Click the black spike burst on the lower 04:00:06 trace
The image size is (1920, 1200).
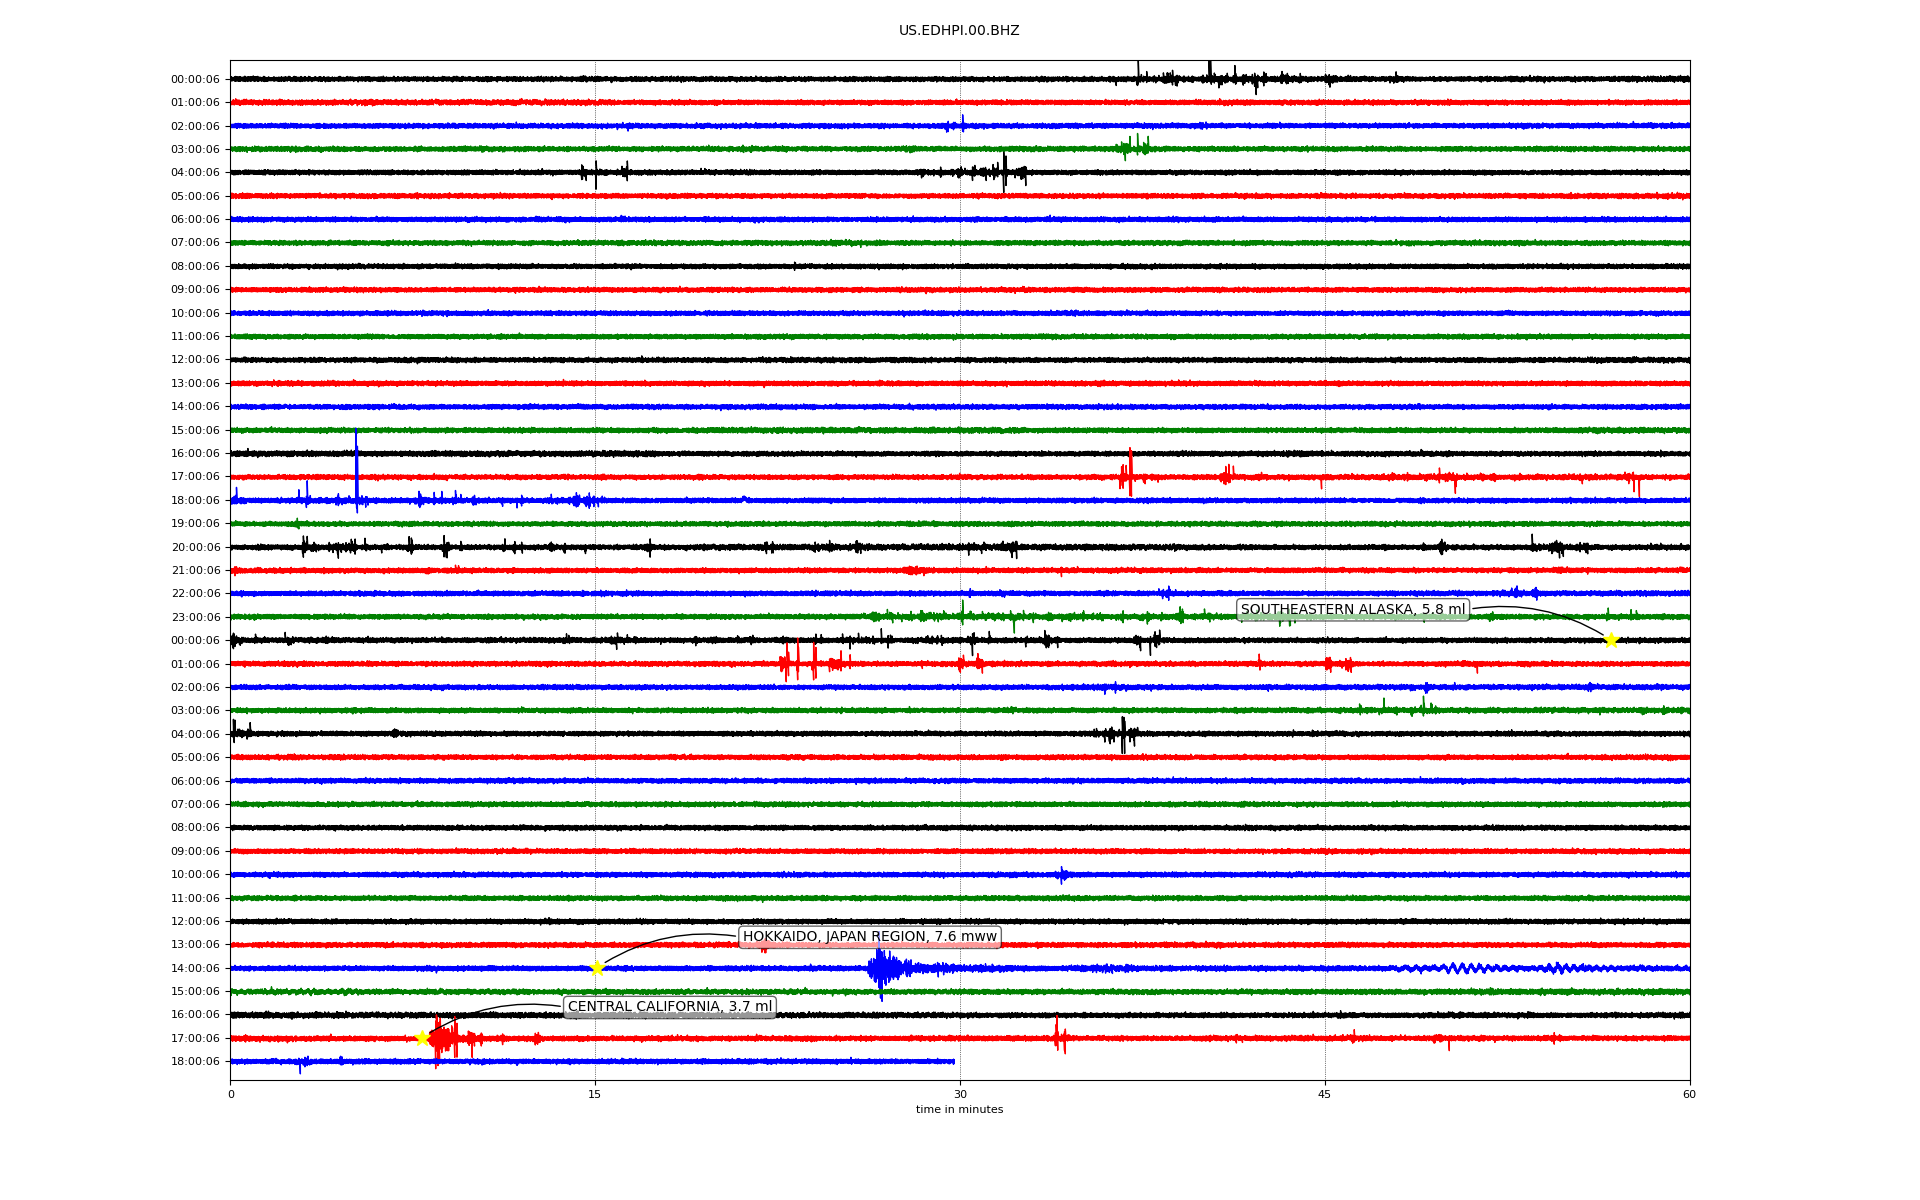1122,735
